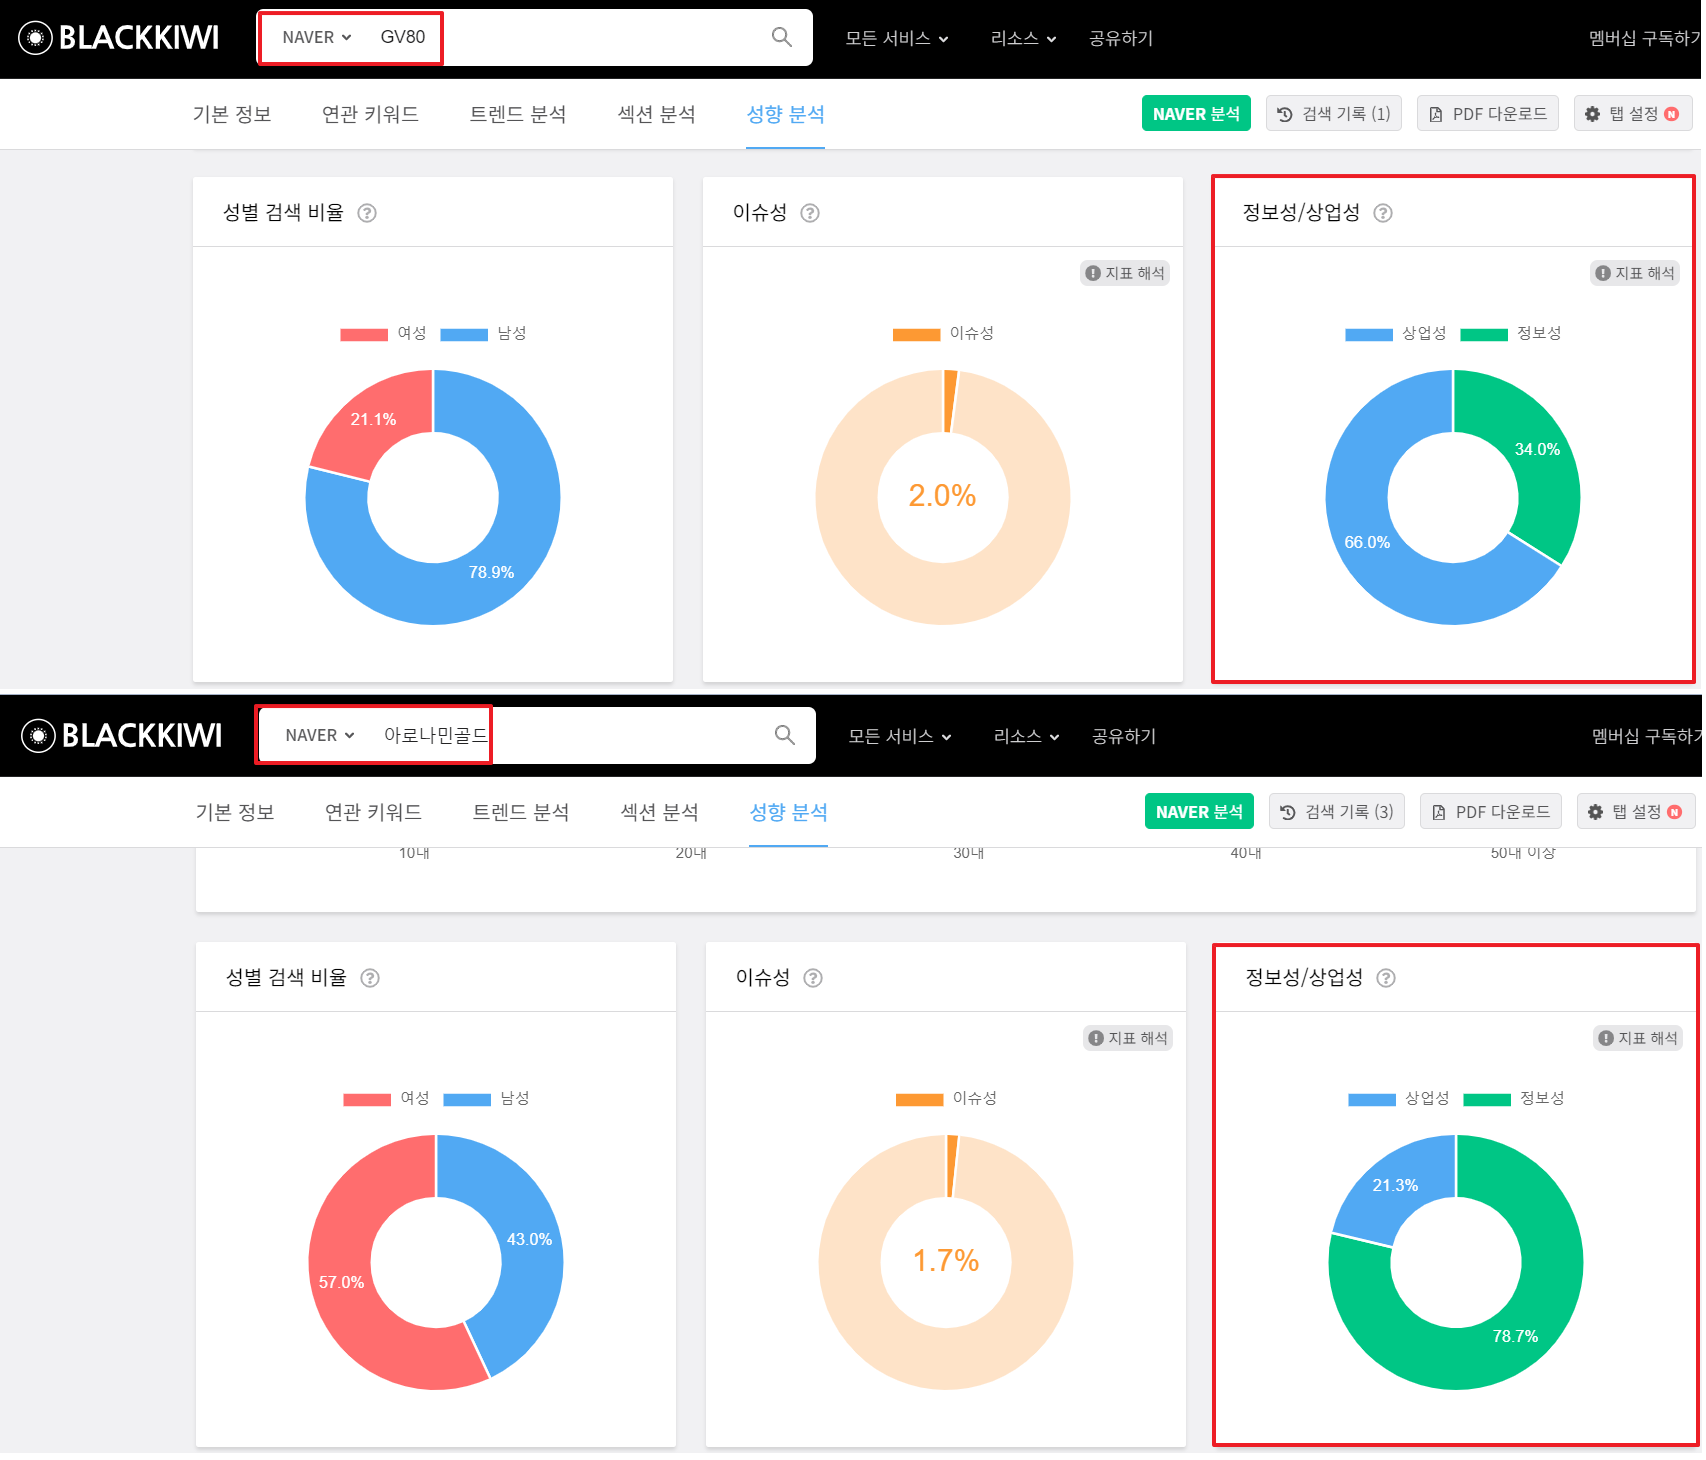This screenshot has width=1706, height=1460.
Task: Switch to 트렌드 분석 tab in top page
Action: [518, 114]
